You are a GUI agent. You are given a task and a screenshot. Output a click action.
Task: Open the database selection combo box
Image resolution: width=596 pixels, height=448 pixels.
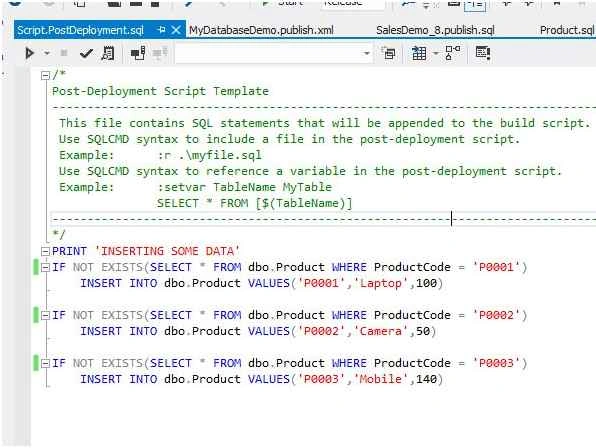pyautogui.click(x=274, y=53)
